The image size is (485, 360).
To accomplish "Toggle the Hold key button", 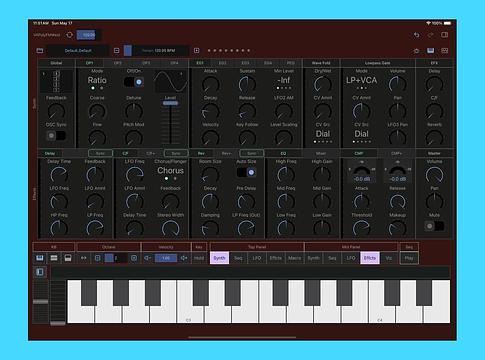I will (x=199, y=258).
